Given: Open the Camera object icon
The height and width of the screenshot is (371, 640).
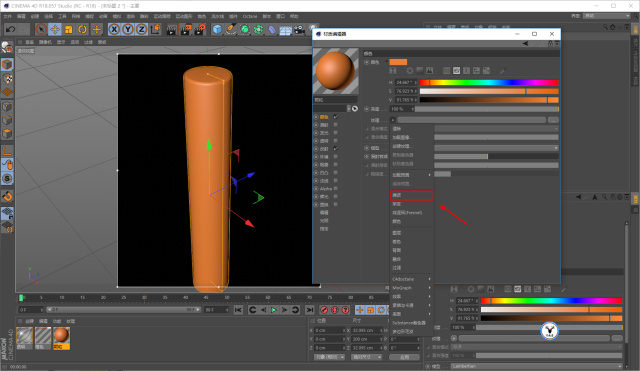Looking at the screenshot, I should point(299,29).
